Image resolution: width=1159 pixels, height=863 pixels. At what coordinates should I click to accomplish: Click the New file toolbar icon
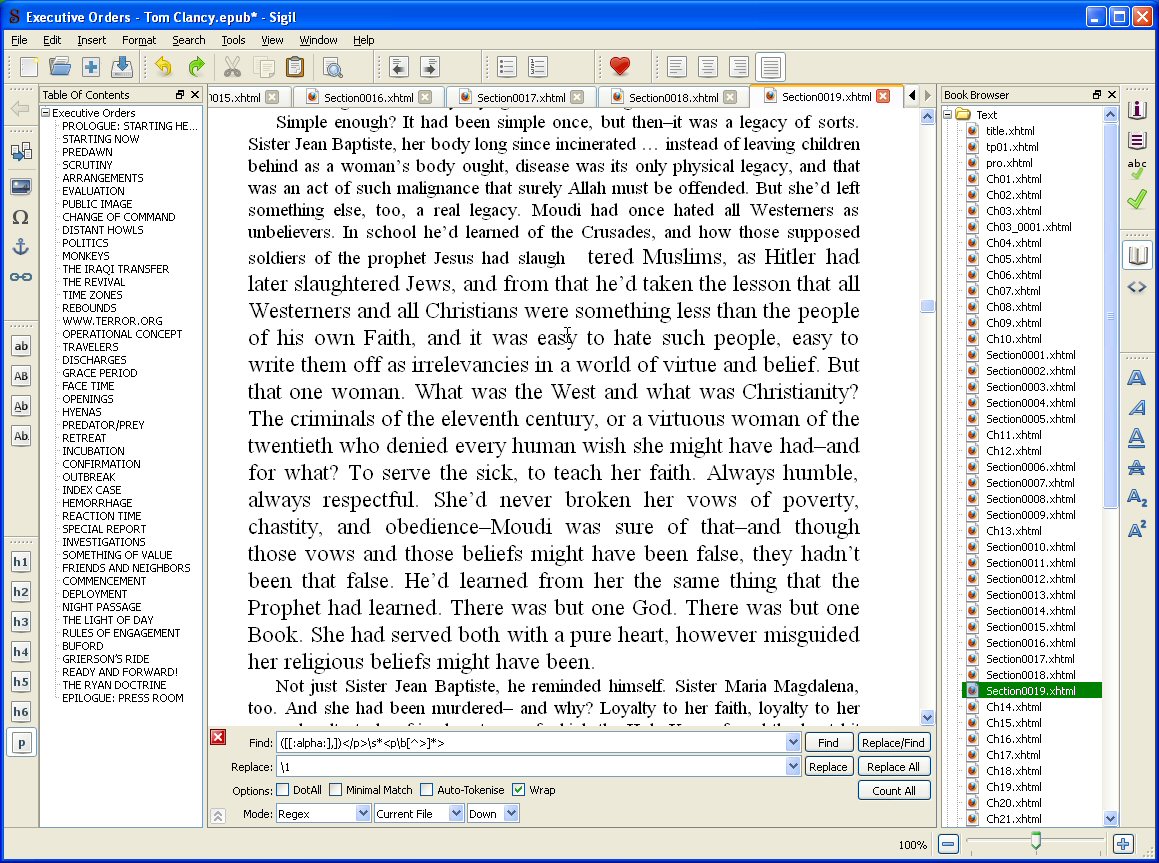pyautogui.click(x=29, y=67)
